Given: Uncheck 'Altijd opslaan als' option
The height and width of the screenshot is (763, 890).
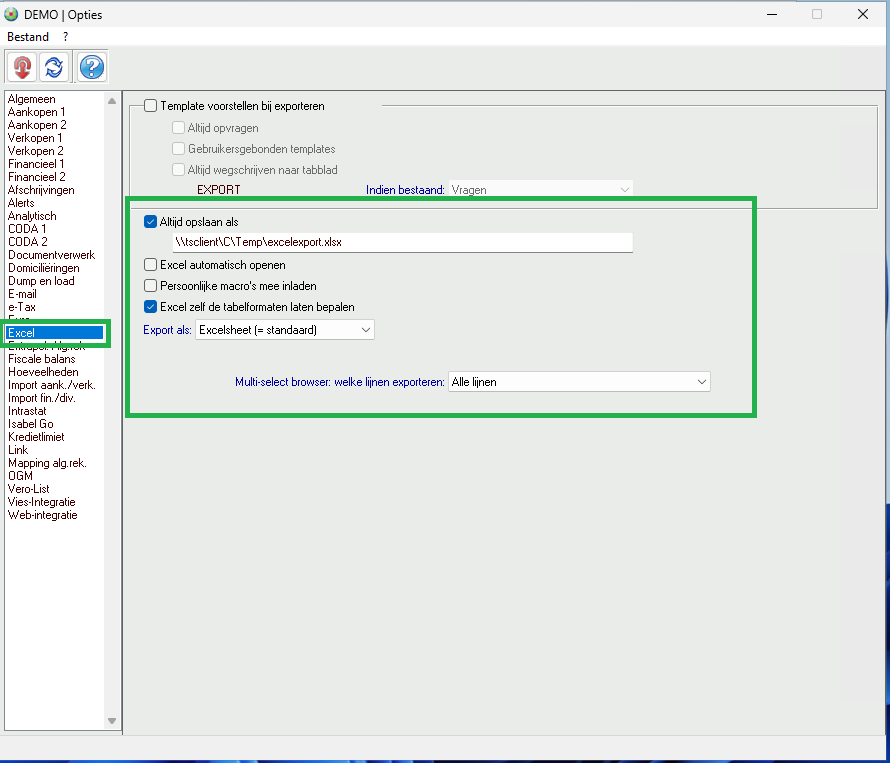Looking at the screenshot, I should tap(151, 222).
